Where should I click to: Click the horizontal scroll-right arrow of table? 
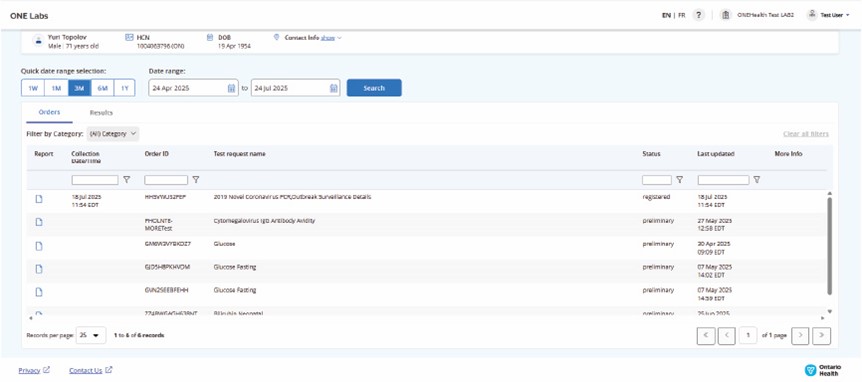point(823,318)
